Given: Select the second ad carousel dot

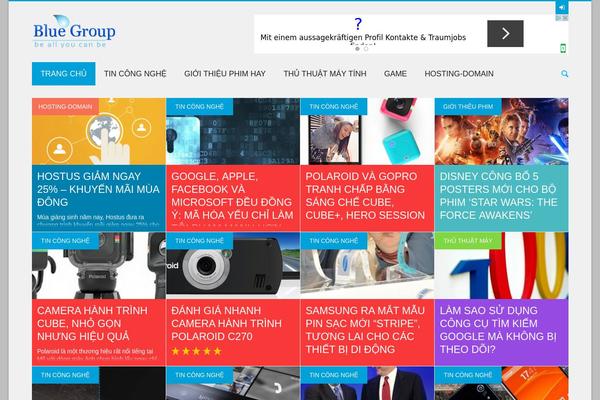Looking at the screenshot, I should click(x=366, y=49).
